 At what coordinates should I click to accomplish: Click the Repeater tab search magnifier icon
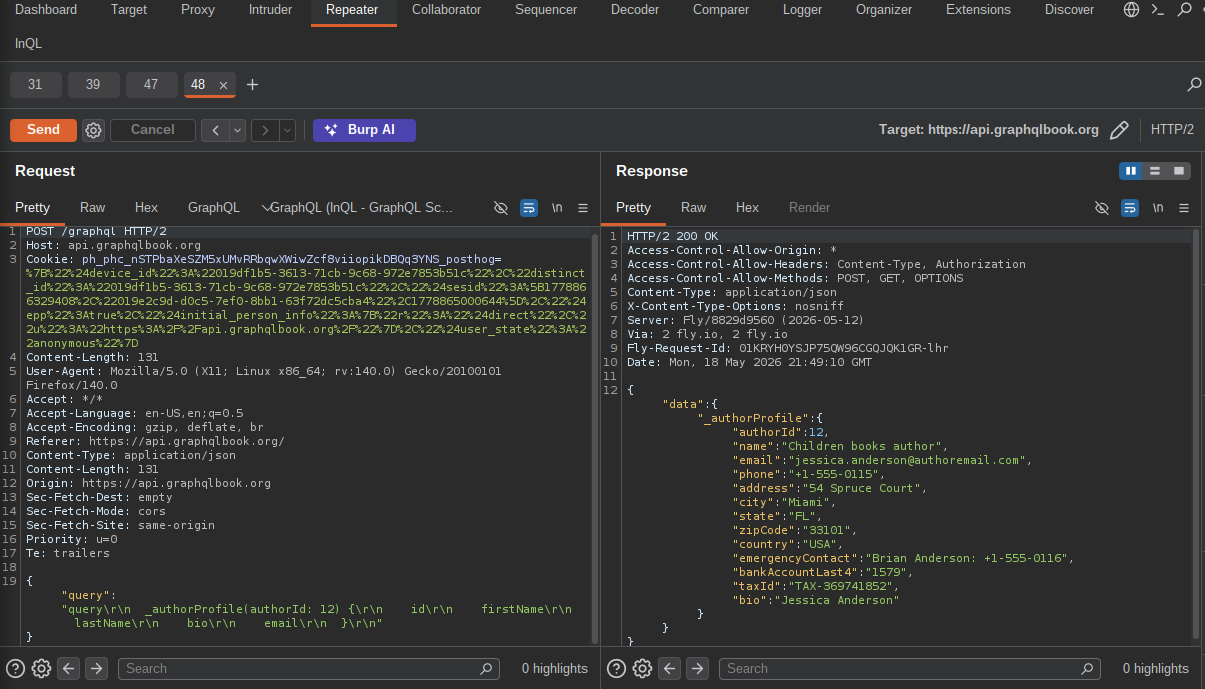(x=1194, y=85)
